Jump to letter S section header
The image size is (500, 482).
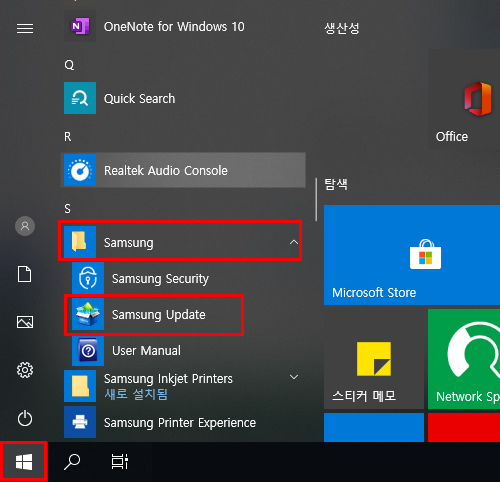[67, 209]
